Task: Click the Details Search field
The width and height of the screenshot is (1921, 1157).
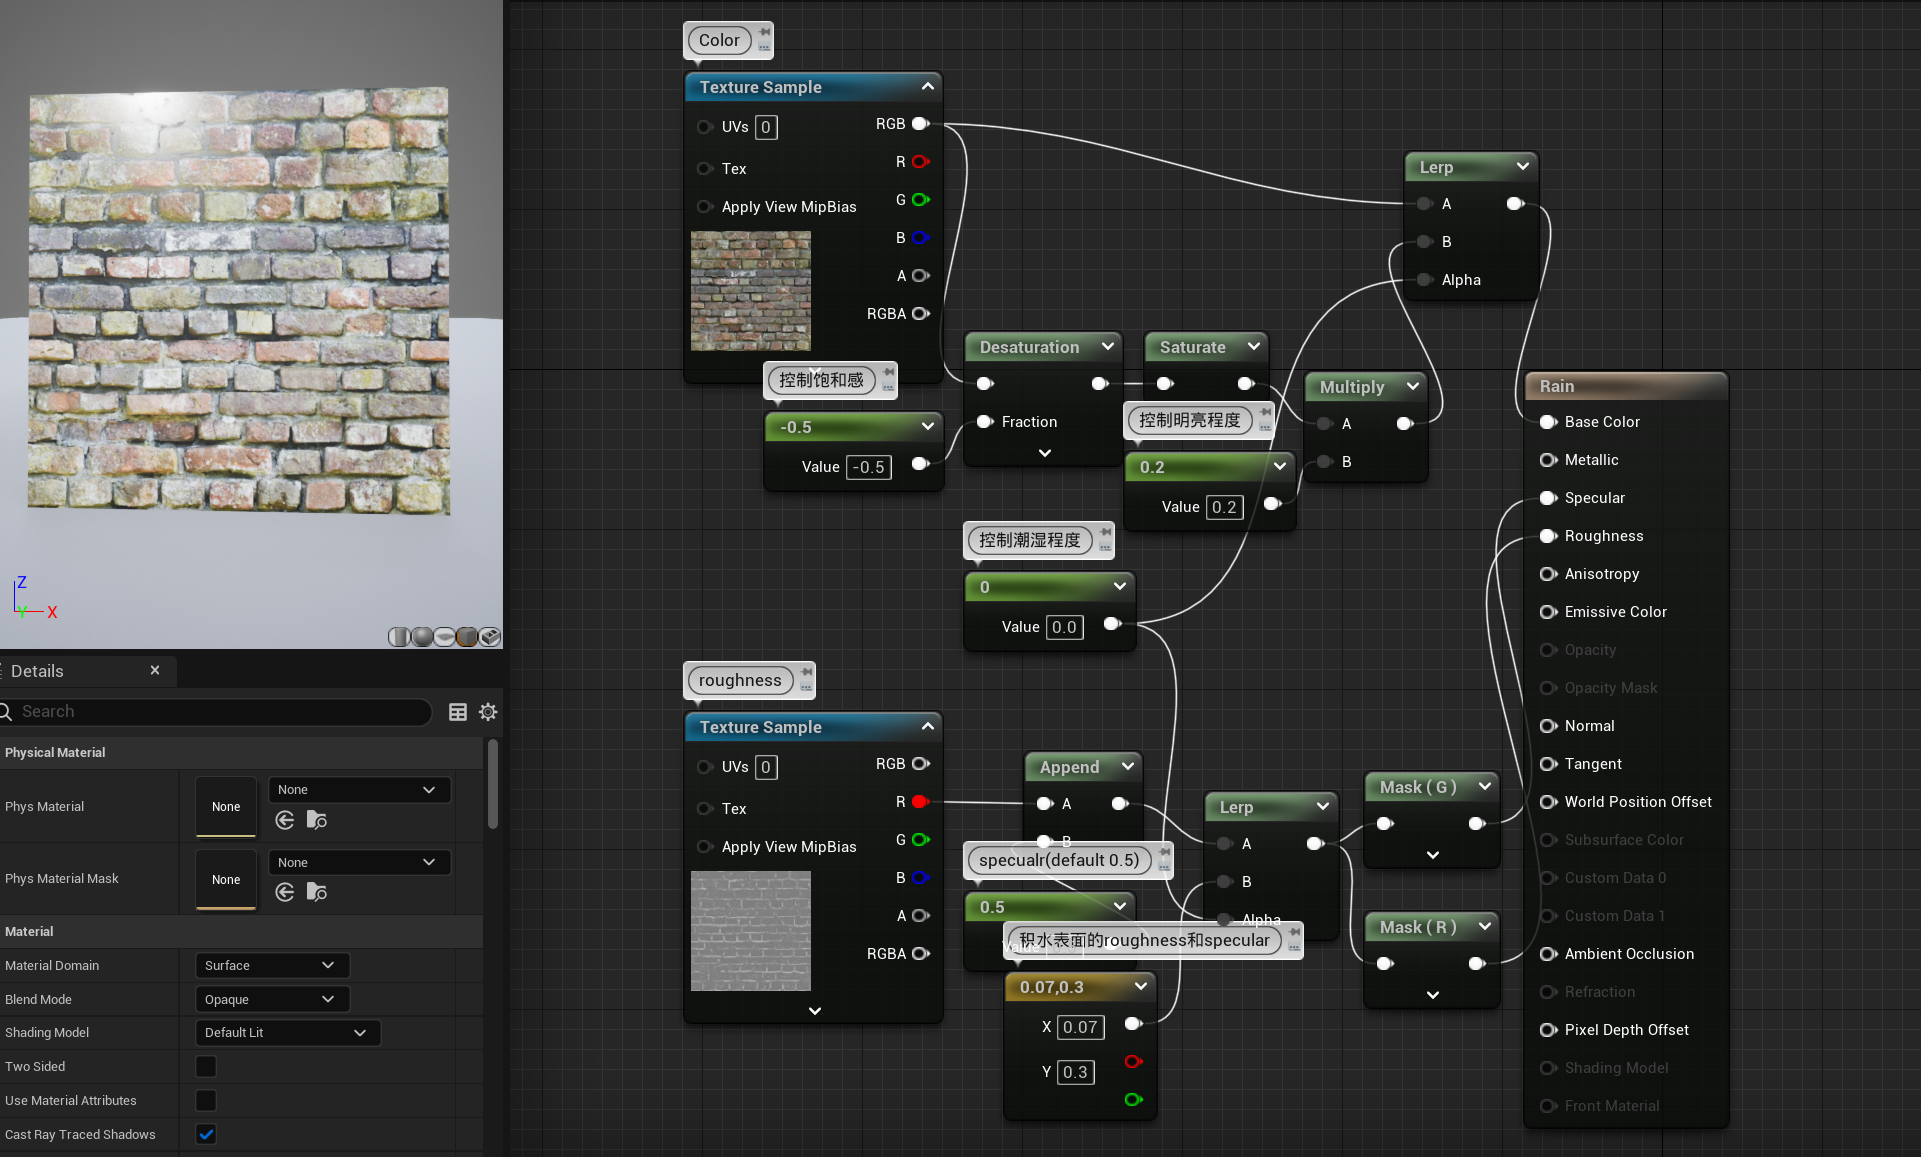Action: (216, 711)
